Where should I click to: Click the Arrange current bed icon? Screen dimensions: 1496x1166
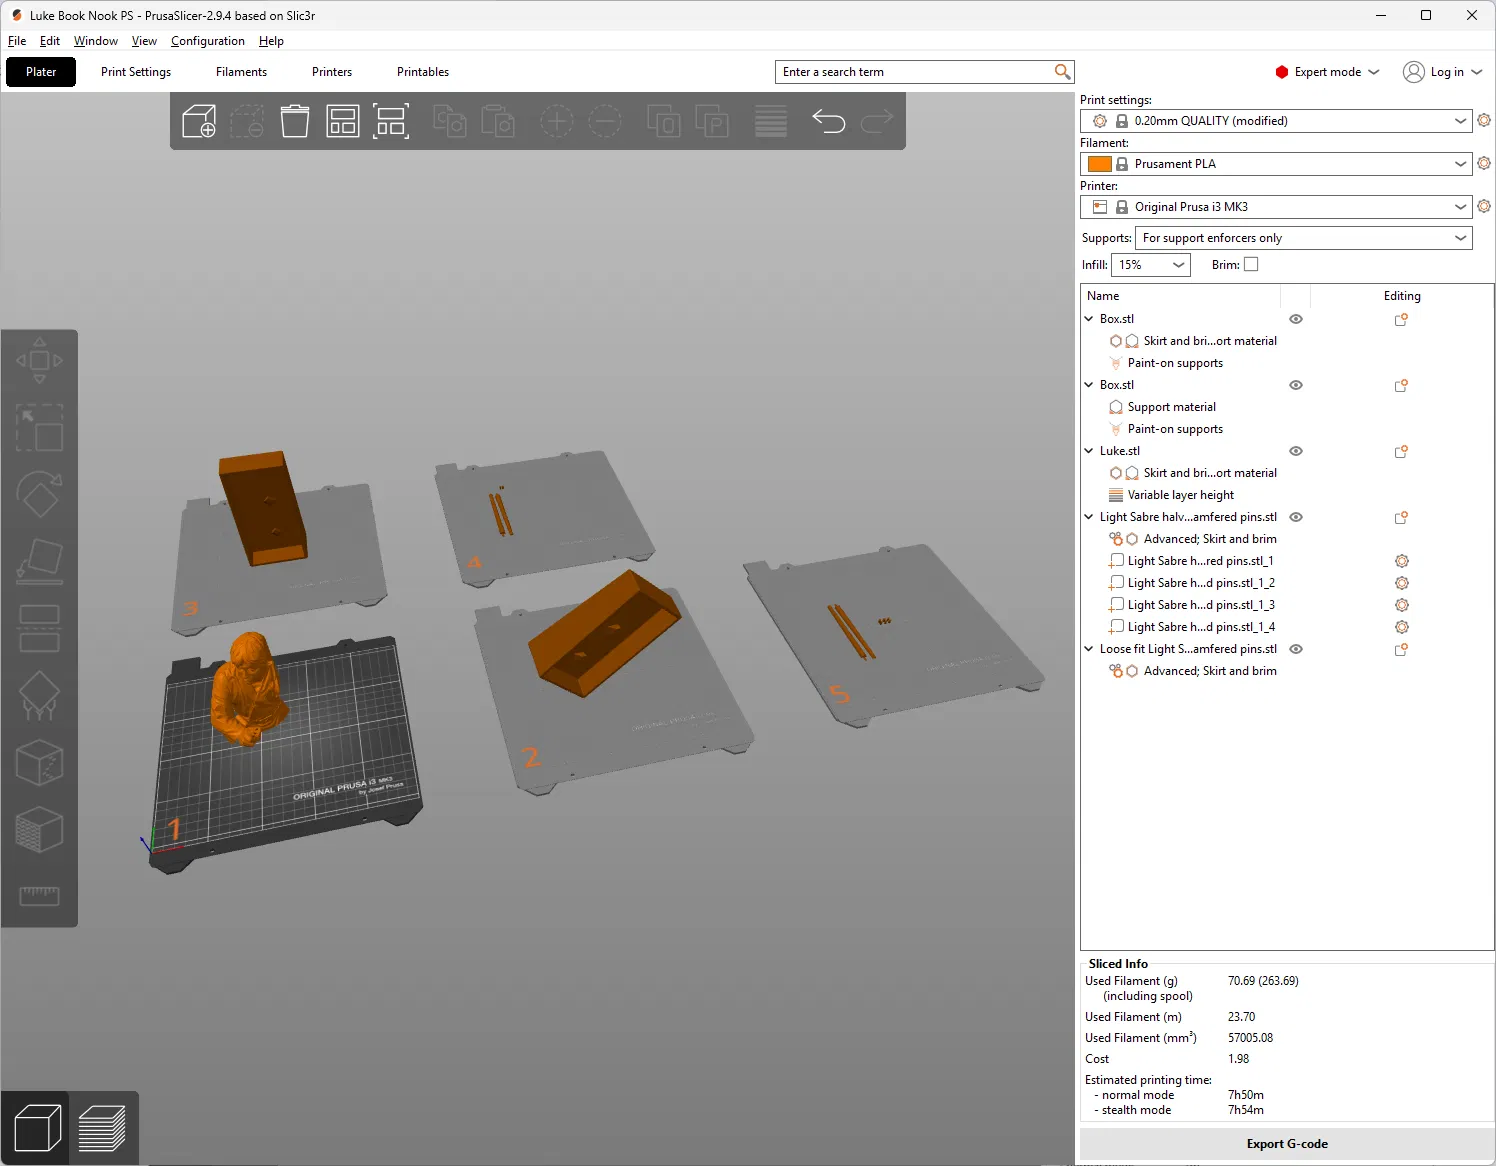[391, 121]
